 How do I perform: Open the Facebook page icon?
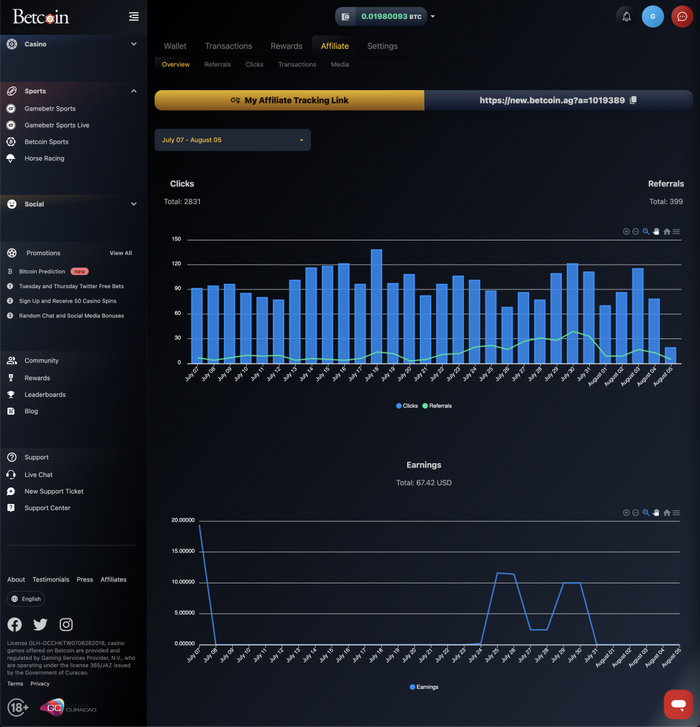coord(14,625)
